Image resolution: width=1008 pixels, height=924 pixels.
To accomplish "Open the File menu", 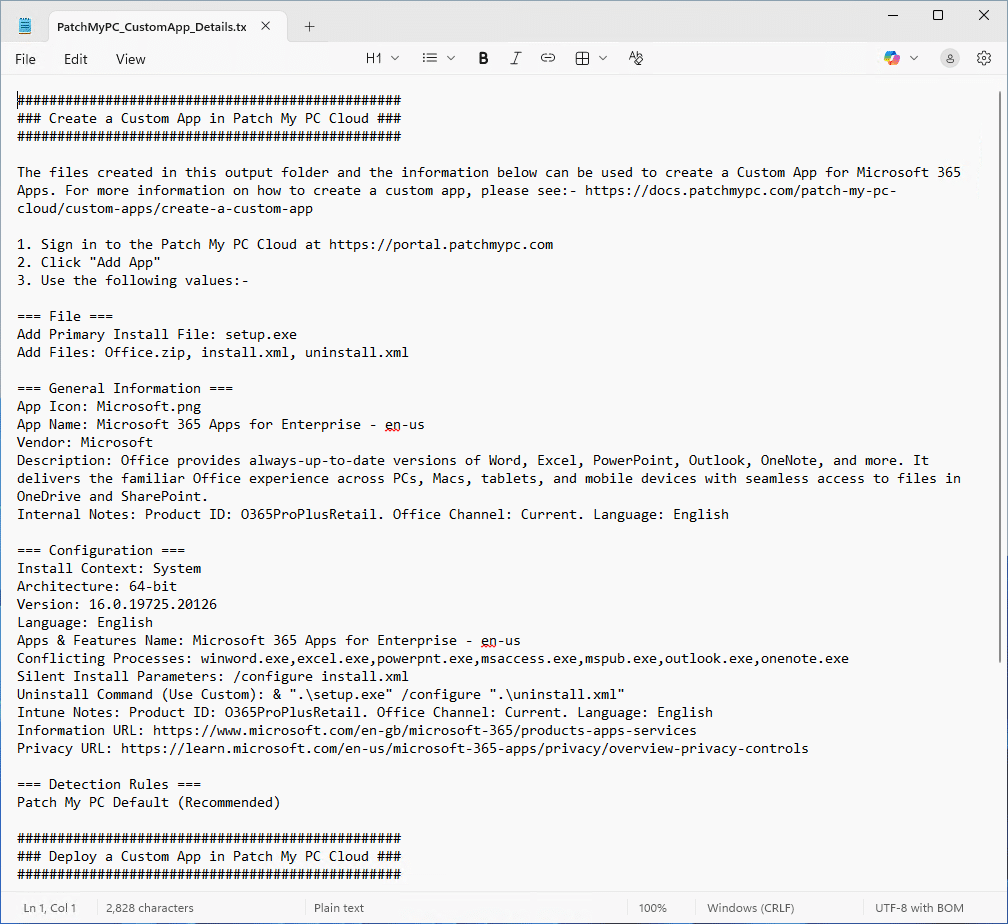I will tap(25, 59).
